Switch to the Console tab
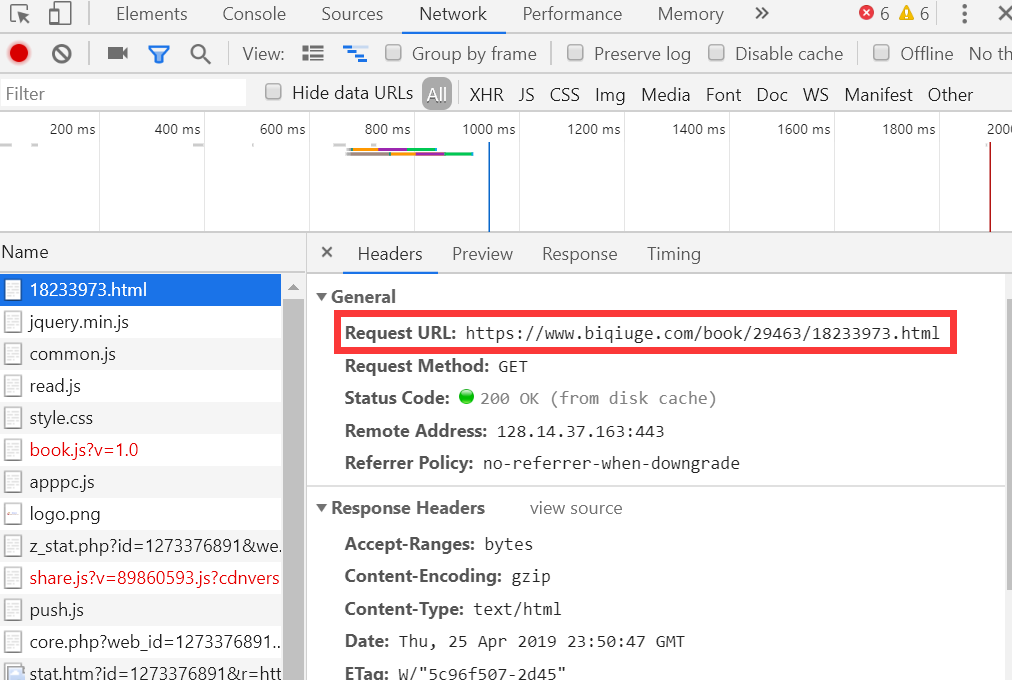 pyautogui.click(x=254, y=14)
